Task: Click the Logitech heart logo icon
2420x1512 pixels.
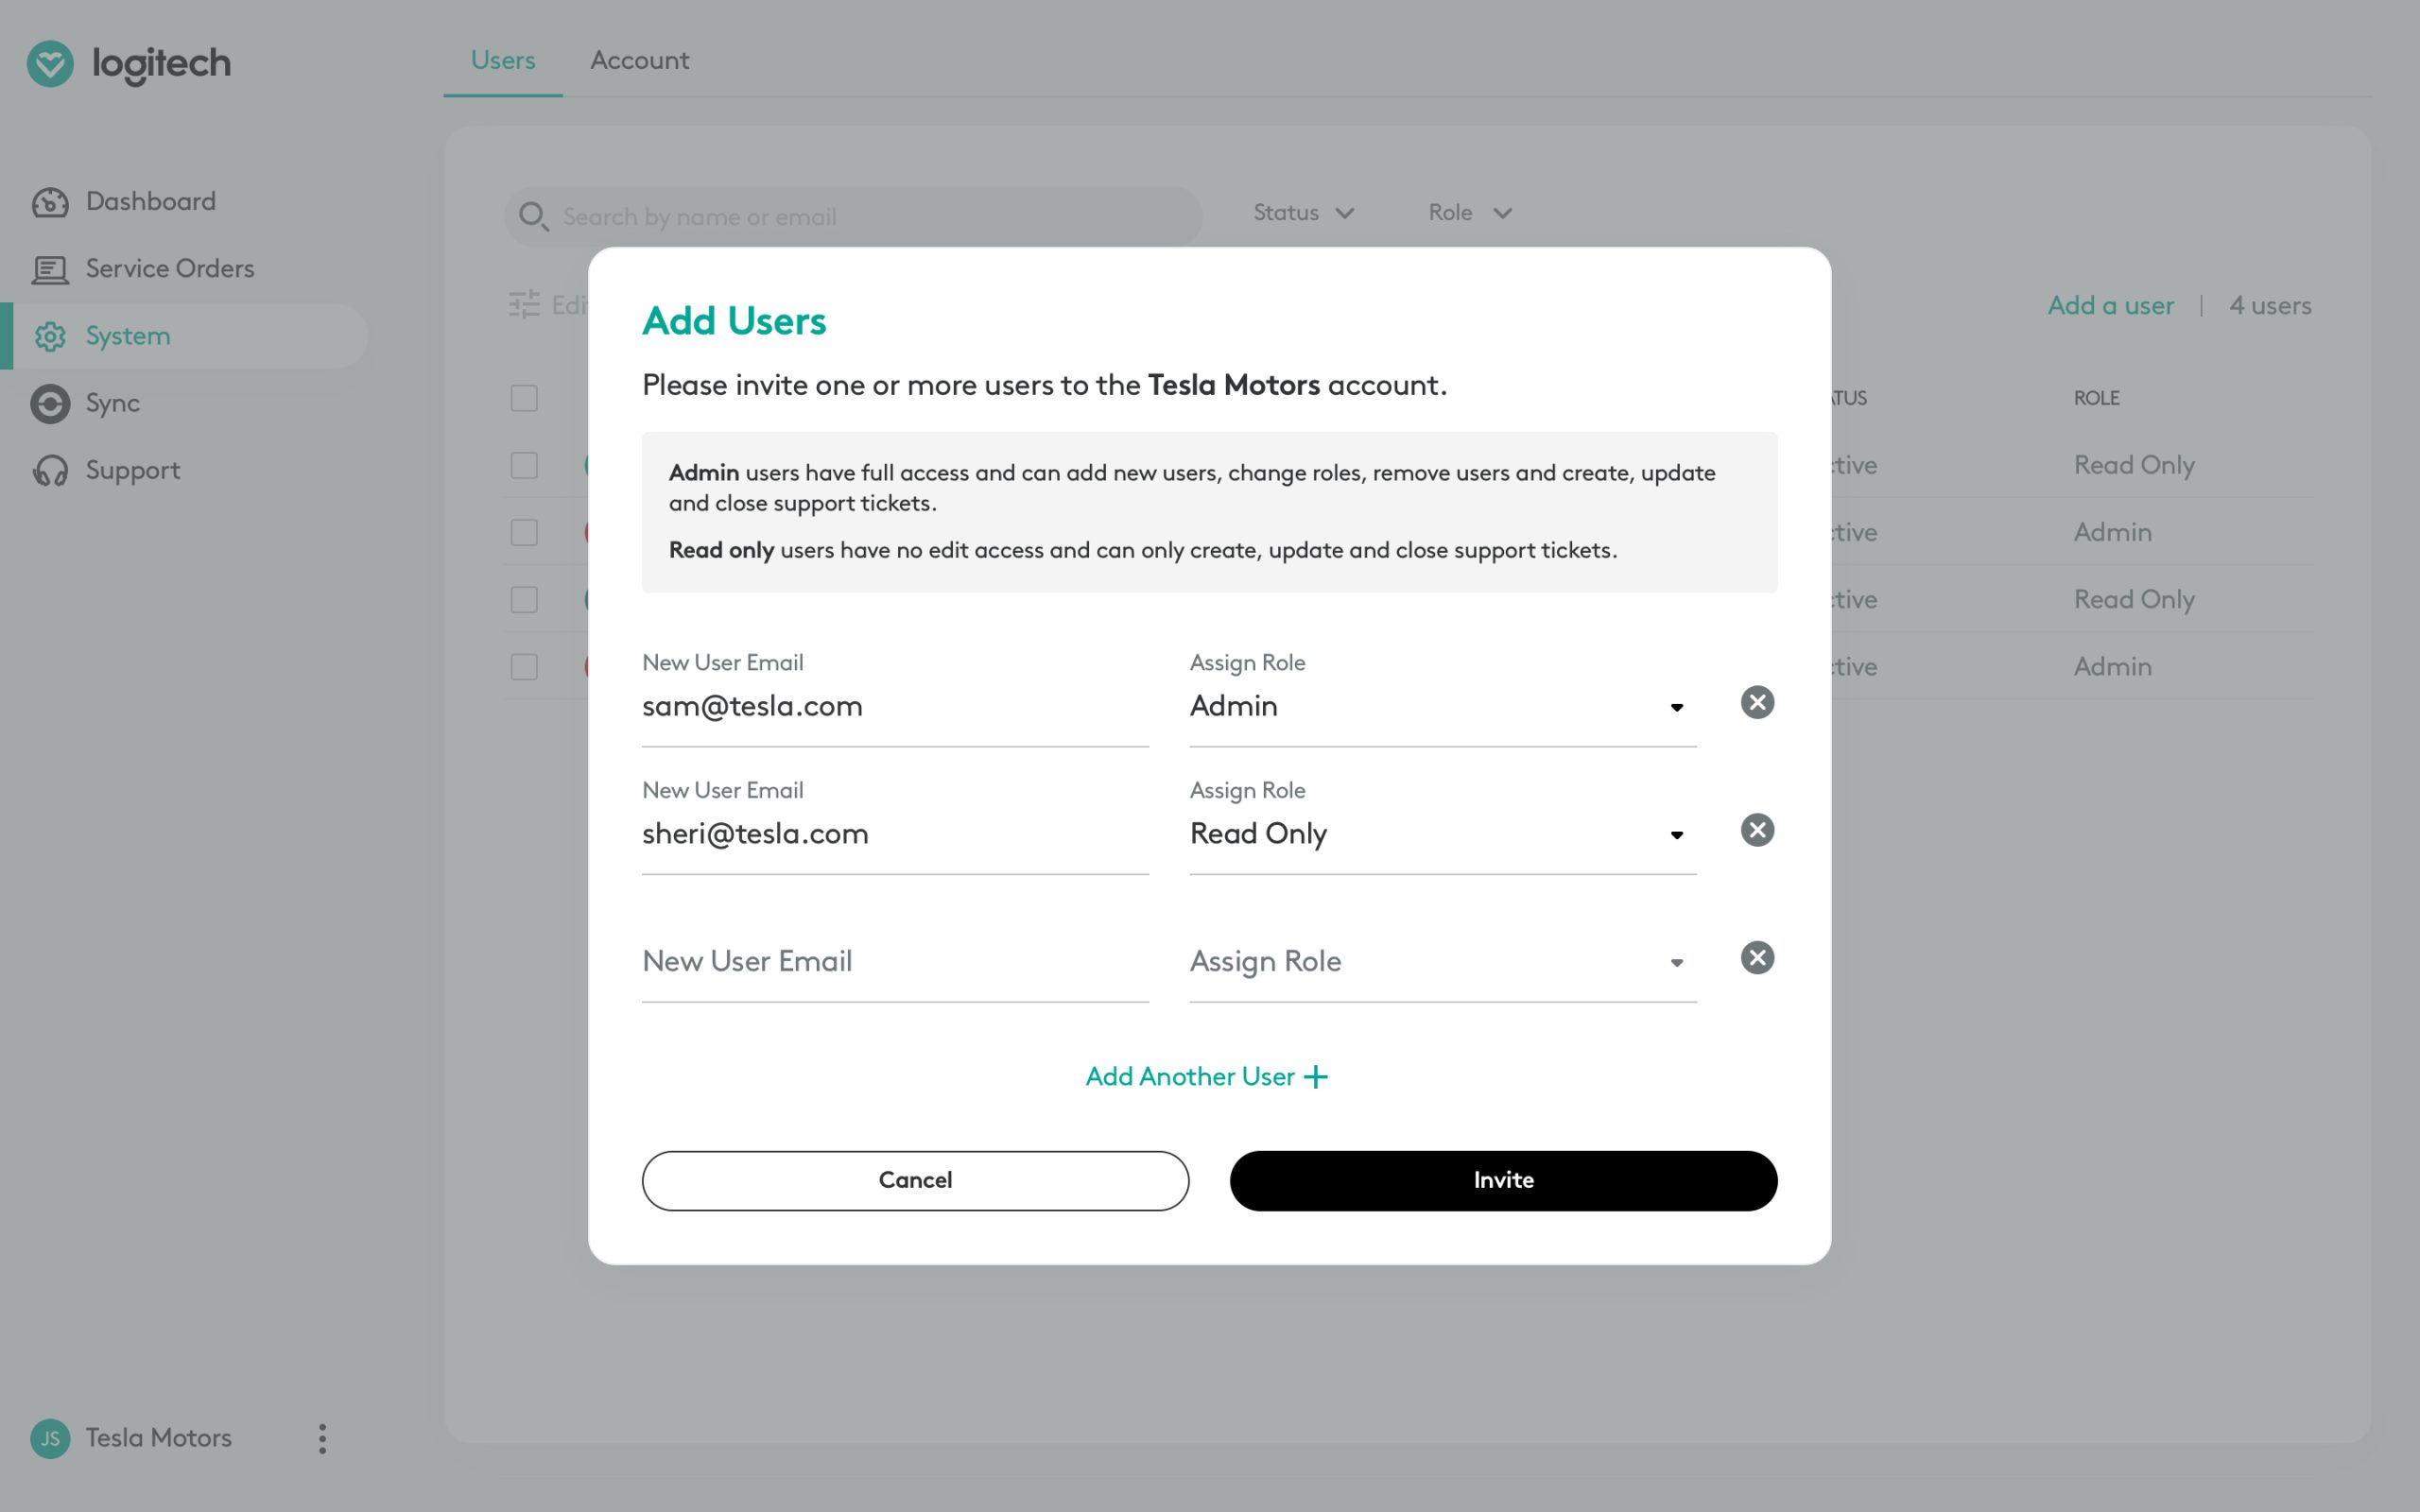Action: [x=50, y=64]
